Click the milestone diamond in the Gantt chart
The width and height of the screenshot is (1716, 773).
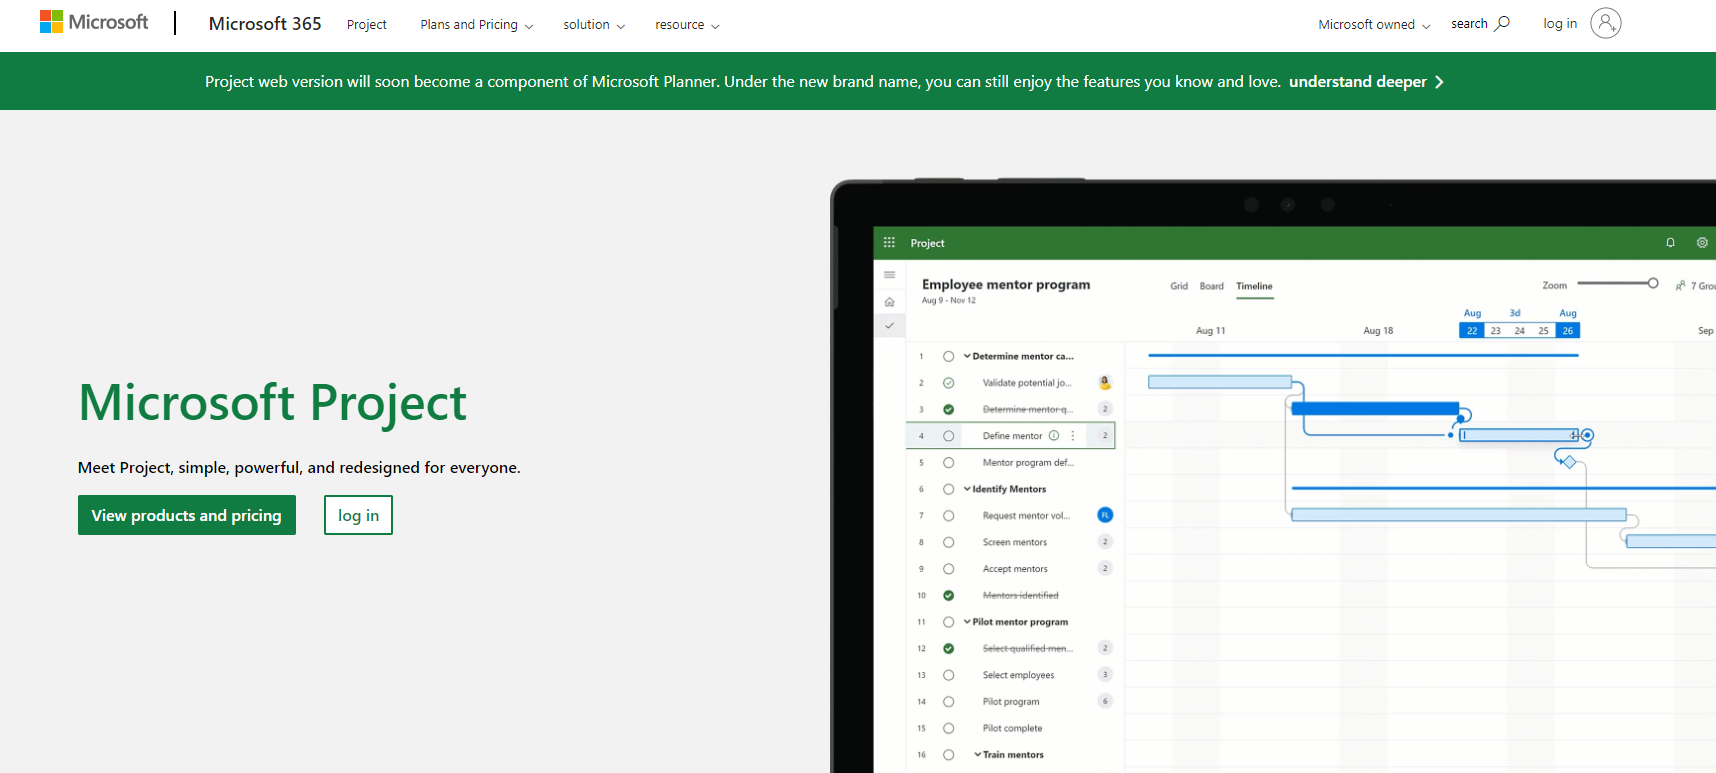pos(1569,462)
